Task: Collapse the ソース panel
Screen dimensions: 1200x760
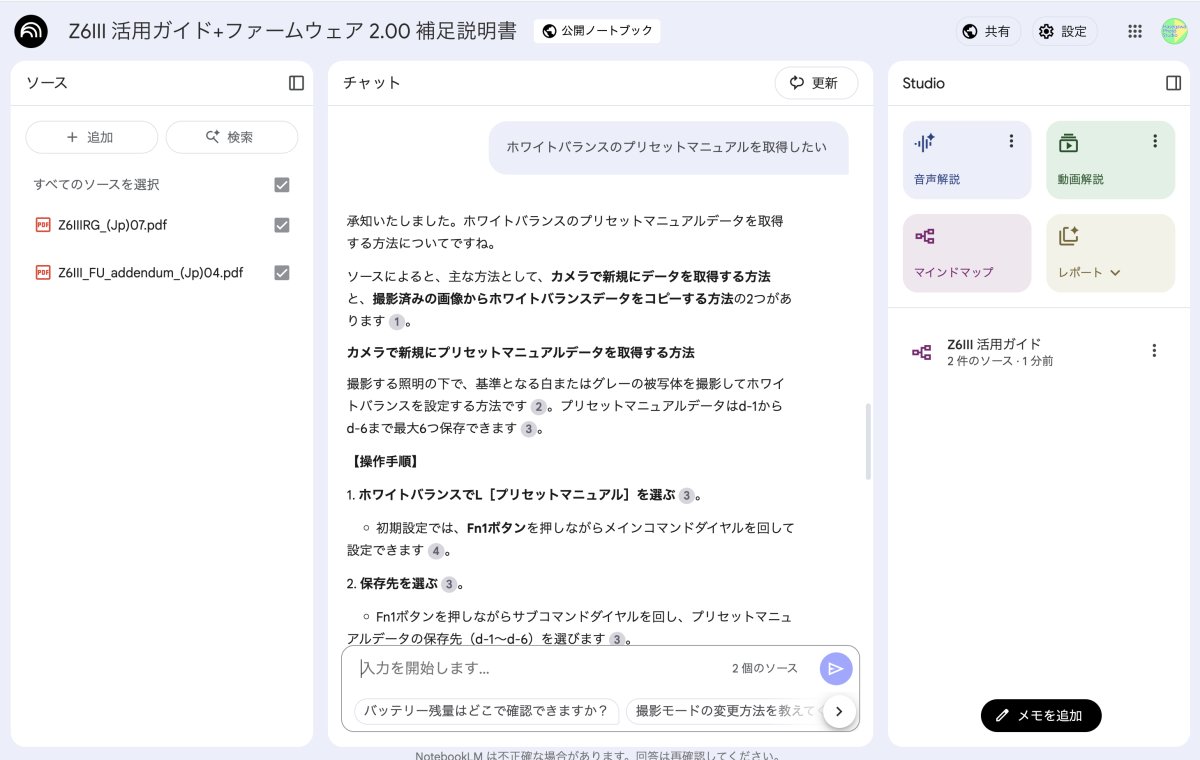Action: [x=296, y=83]
